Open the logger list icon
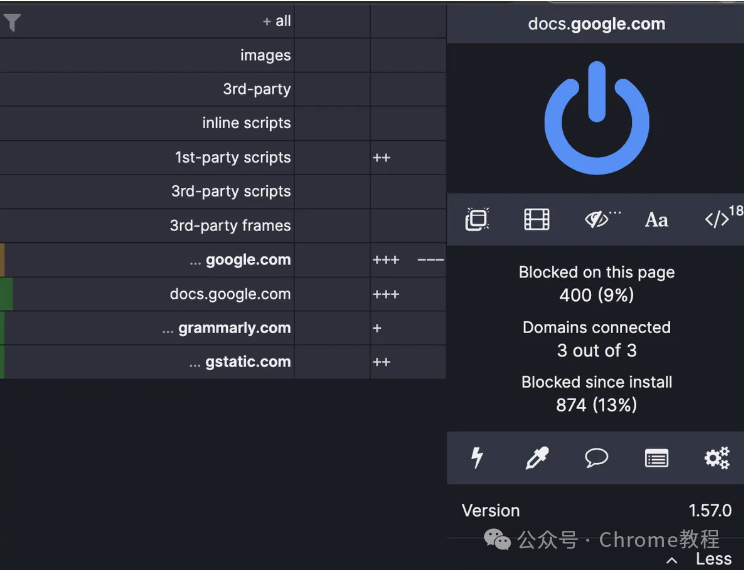 (x=657, y=458)
